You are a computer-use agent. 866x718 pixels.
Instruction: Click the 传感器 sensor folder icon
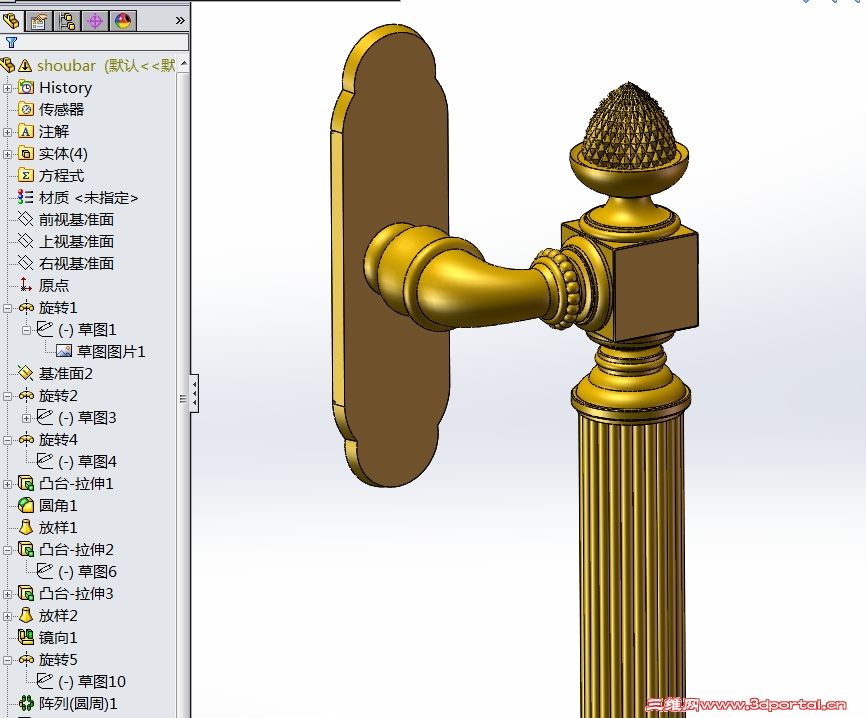(x=25, y=109)
